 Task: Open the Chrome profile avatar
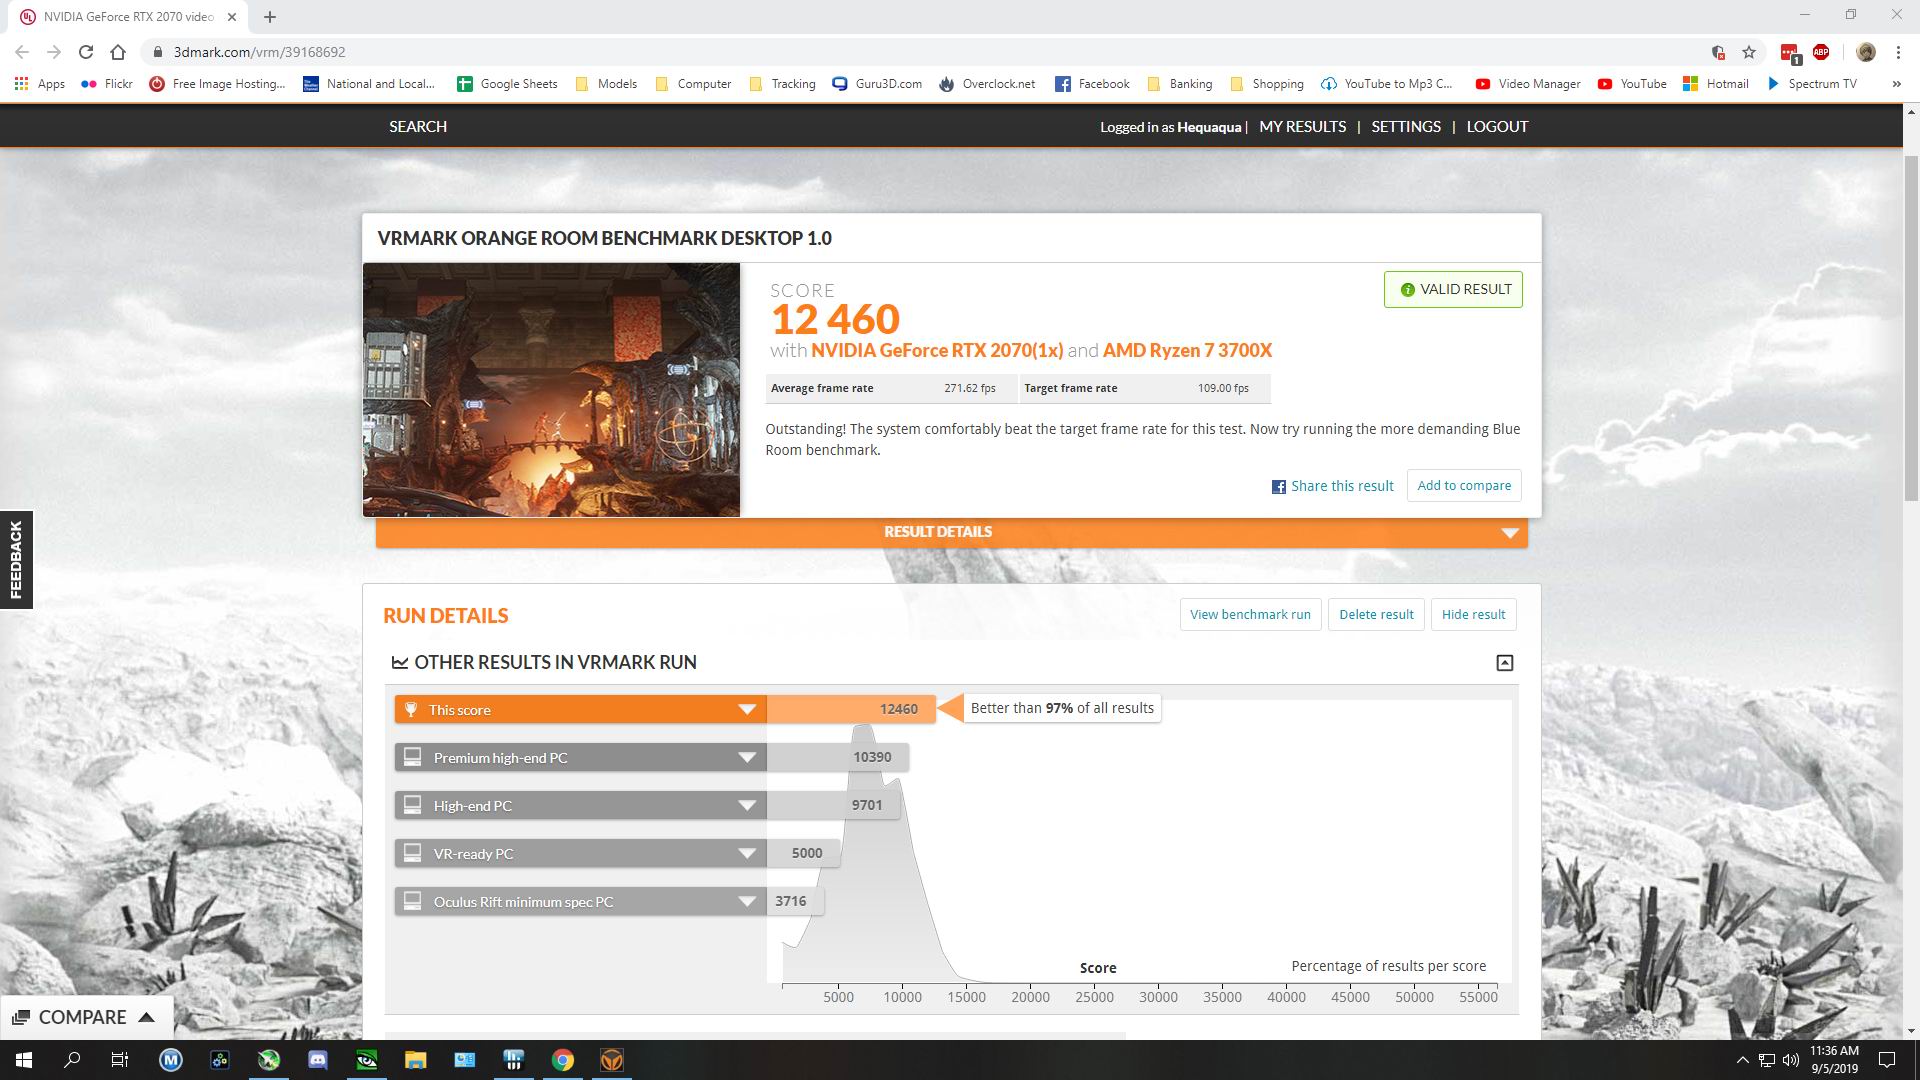1865,52
